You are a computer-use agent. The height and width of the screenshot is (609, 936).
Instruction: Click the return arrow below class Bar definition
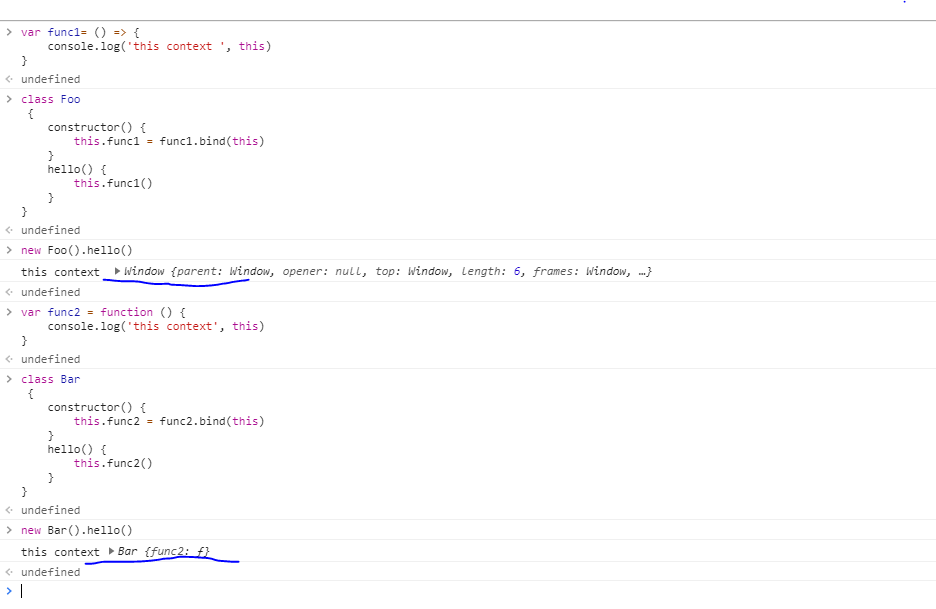tap(9, 509)
